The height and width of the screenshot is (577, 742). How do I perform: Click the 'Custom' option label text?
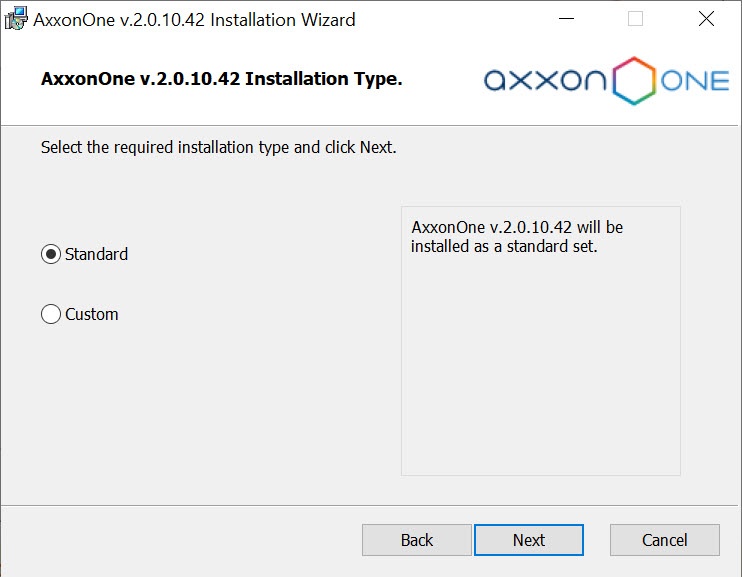click(x=91, y=314)
